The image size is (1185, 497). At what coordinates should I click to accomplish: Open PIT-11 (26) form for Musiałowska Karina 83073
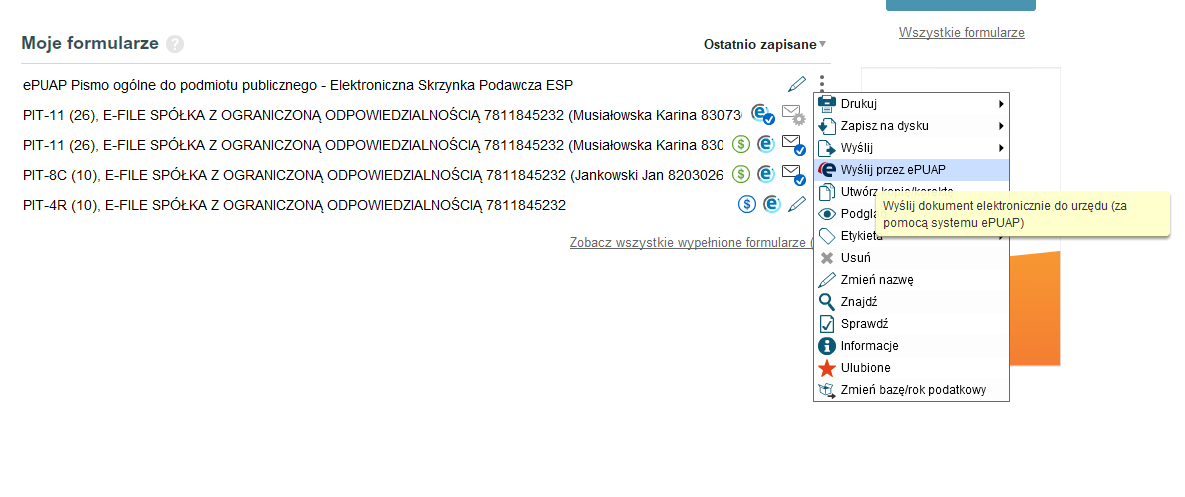point(382,115)
